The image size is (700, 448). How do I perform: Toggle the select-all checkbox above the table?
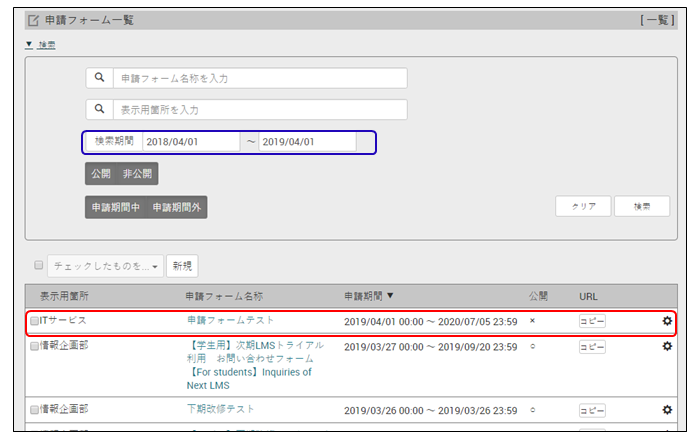click(x=39, y=265)
